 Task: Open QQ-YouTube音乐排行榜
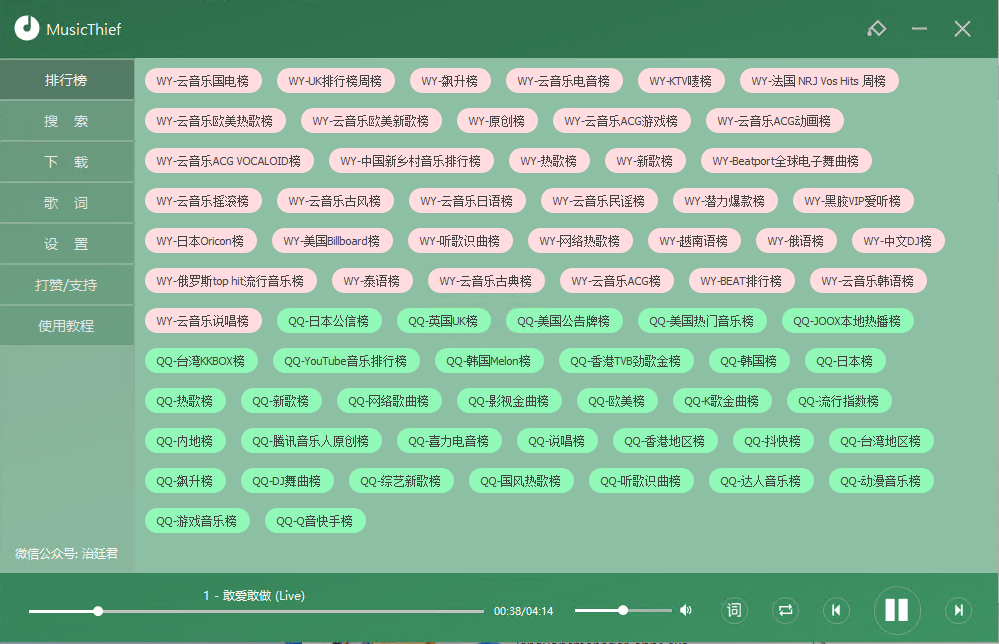click(x=346, y=361)
